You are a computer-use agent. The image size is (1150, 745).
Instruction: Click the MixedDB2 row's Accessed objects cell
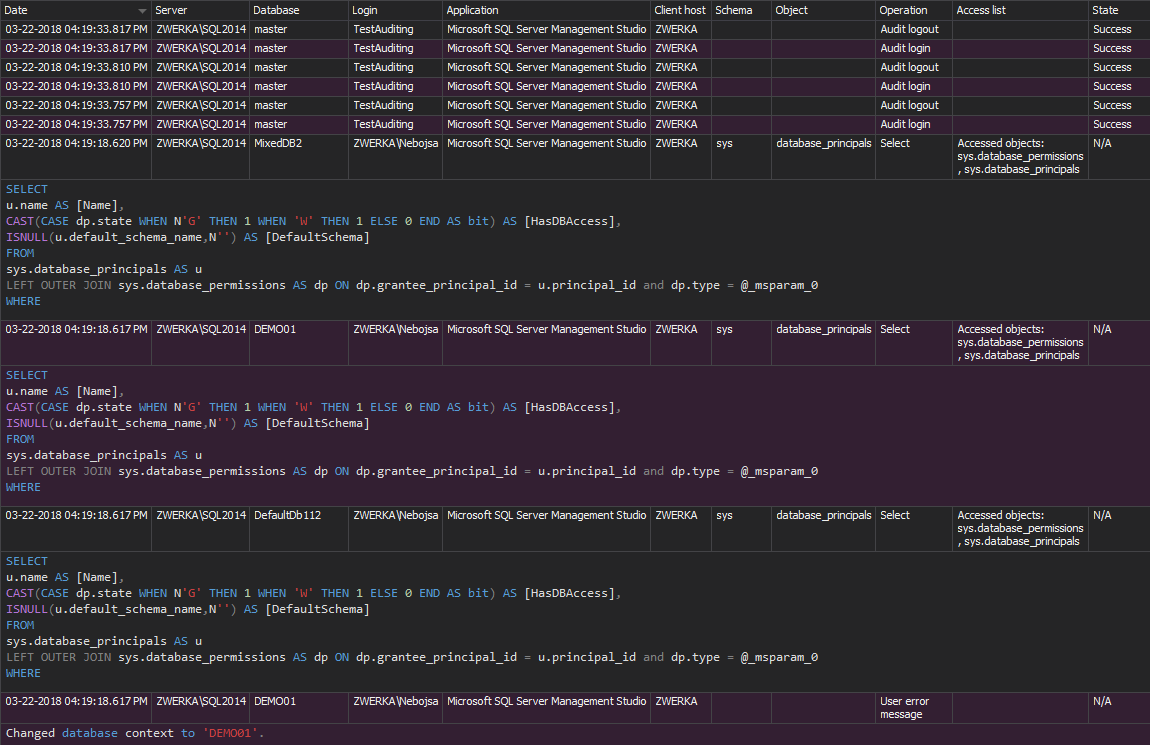tap(1019, 156)
